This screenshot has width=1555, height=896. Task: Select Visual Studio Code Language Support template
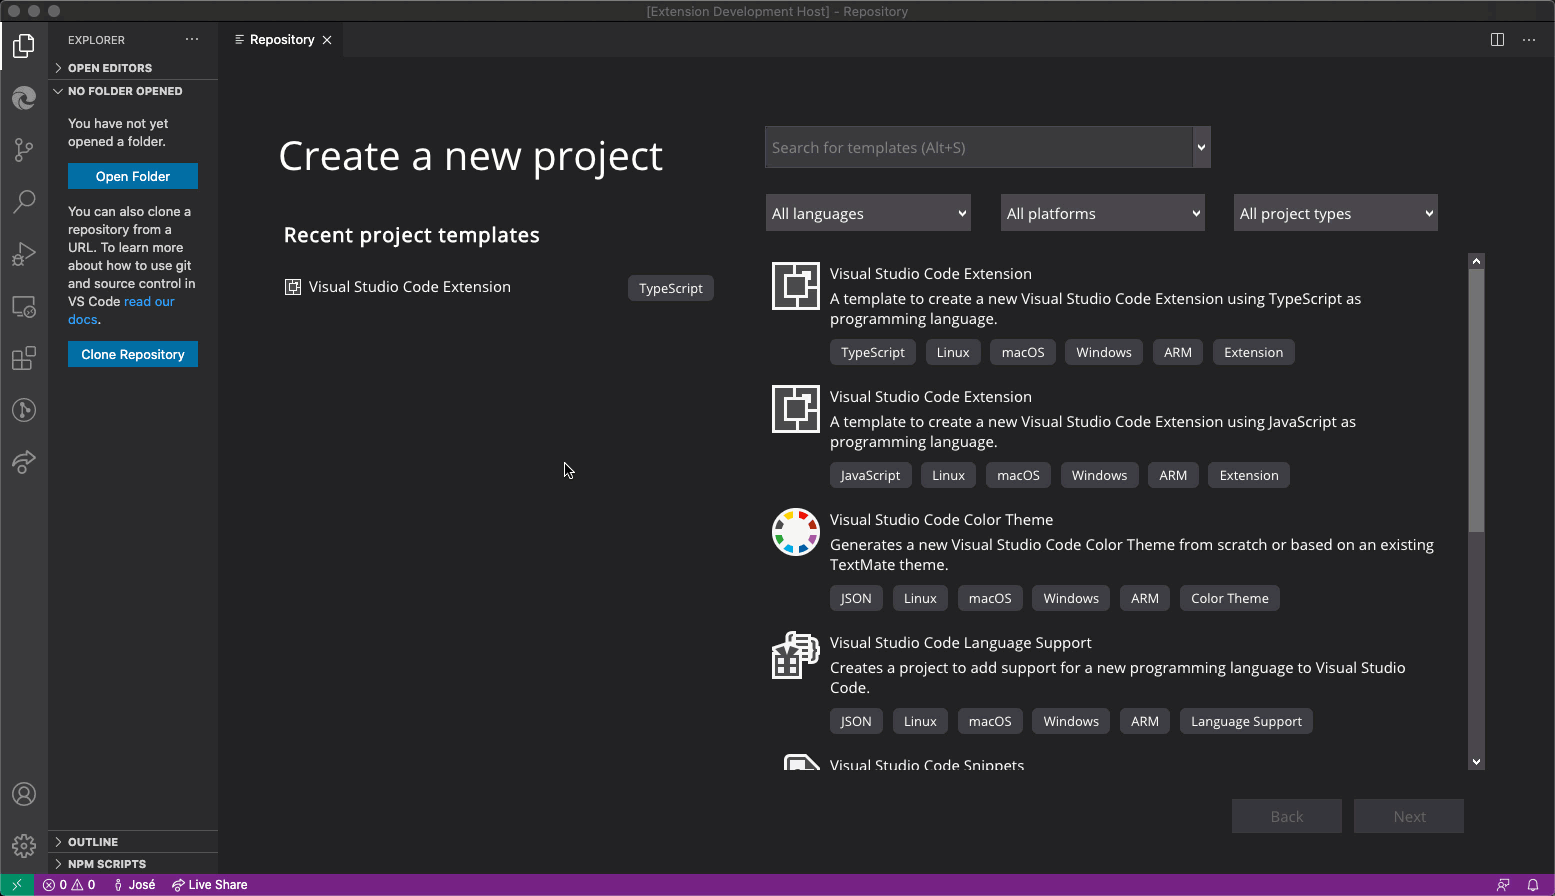(960, 643)
